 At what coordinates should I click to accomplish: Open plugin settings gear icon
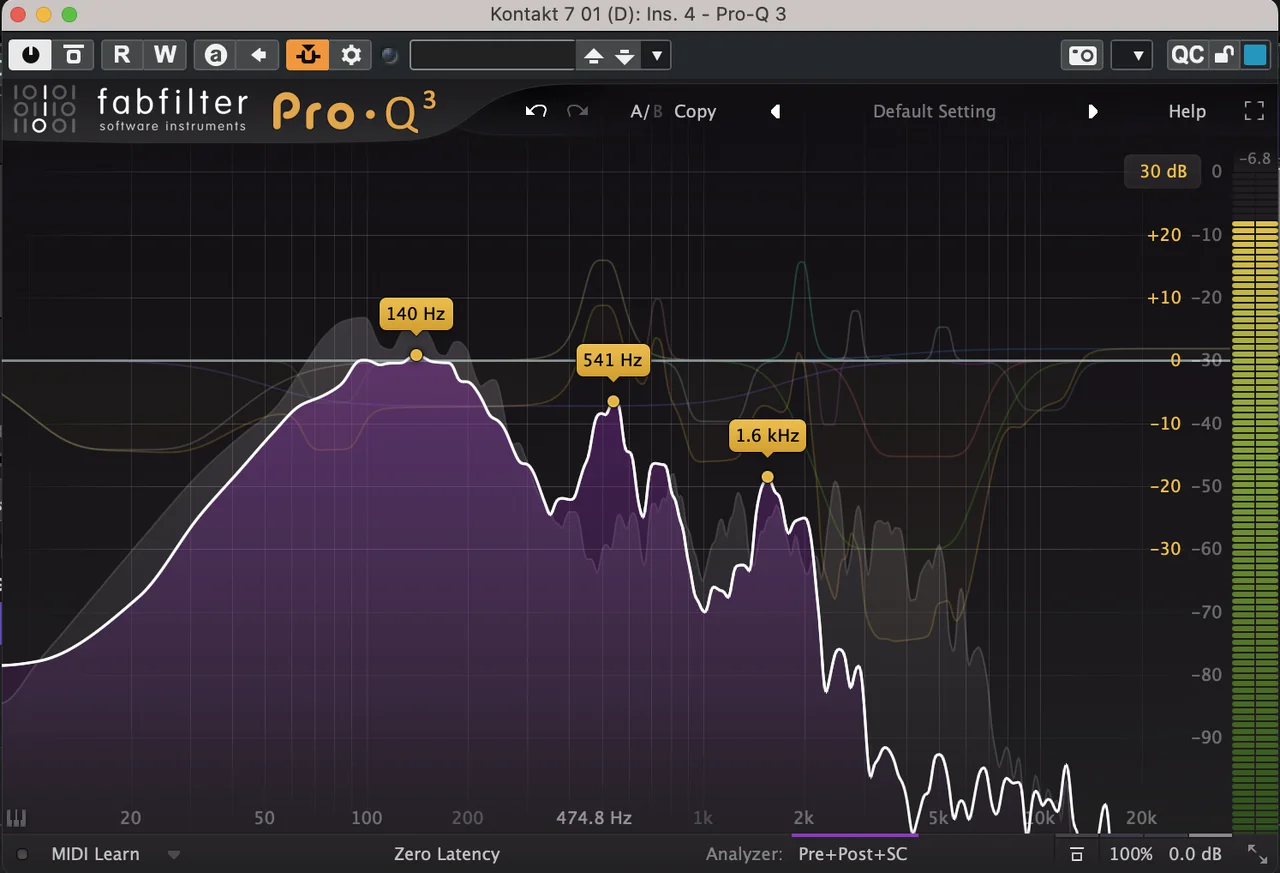coord(351,55)
